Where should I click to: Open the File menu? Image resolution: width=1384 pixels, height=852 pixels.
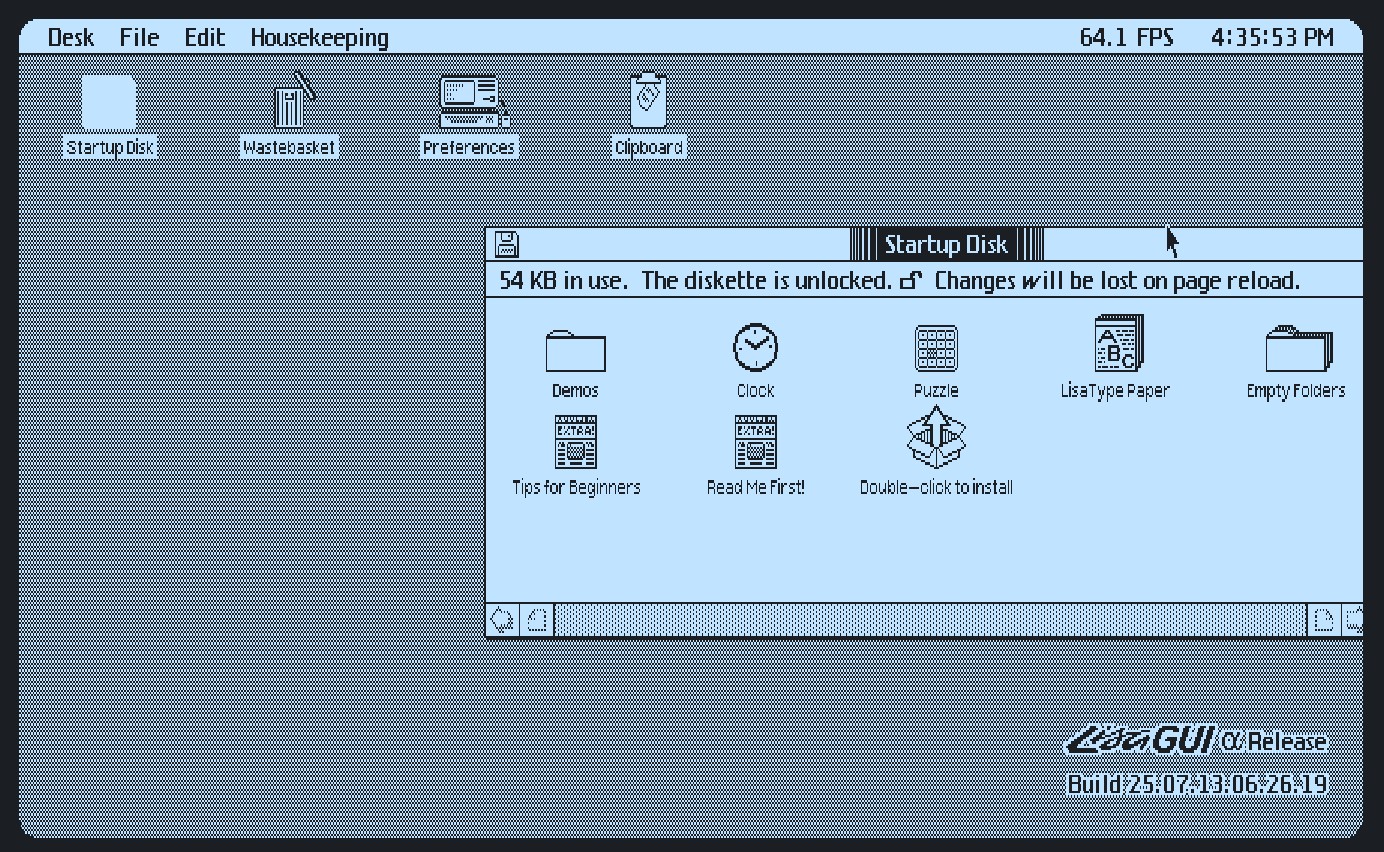click(139, 38)
